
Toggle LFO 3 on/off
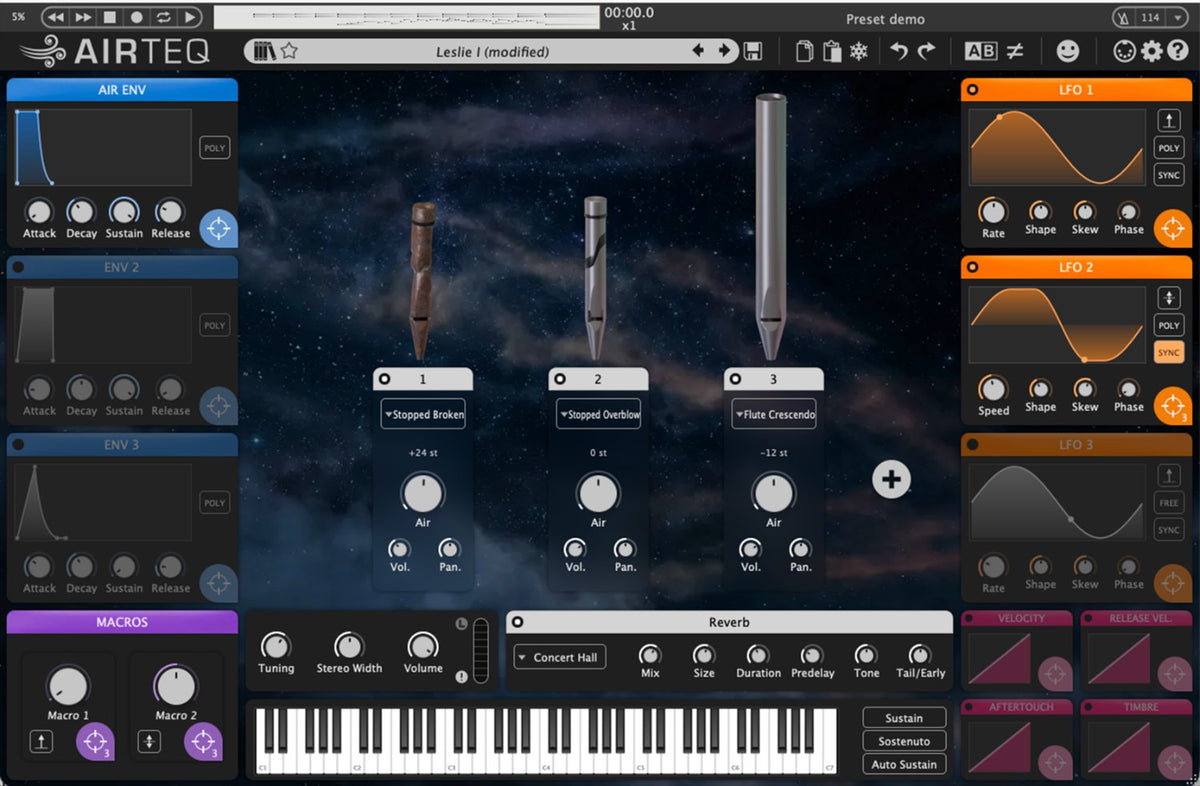973,445
